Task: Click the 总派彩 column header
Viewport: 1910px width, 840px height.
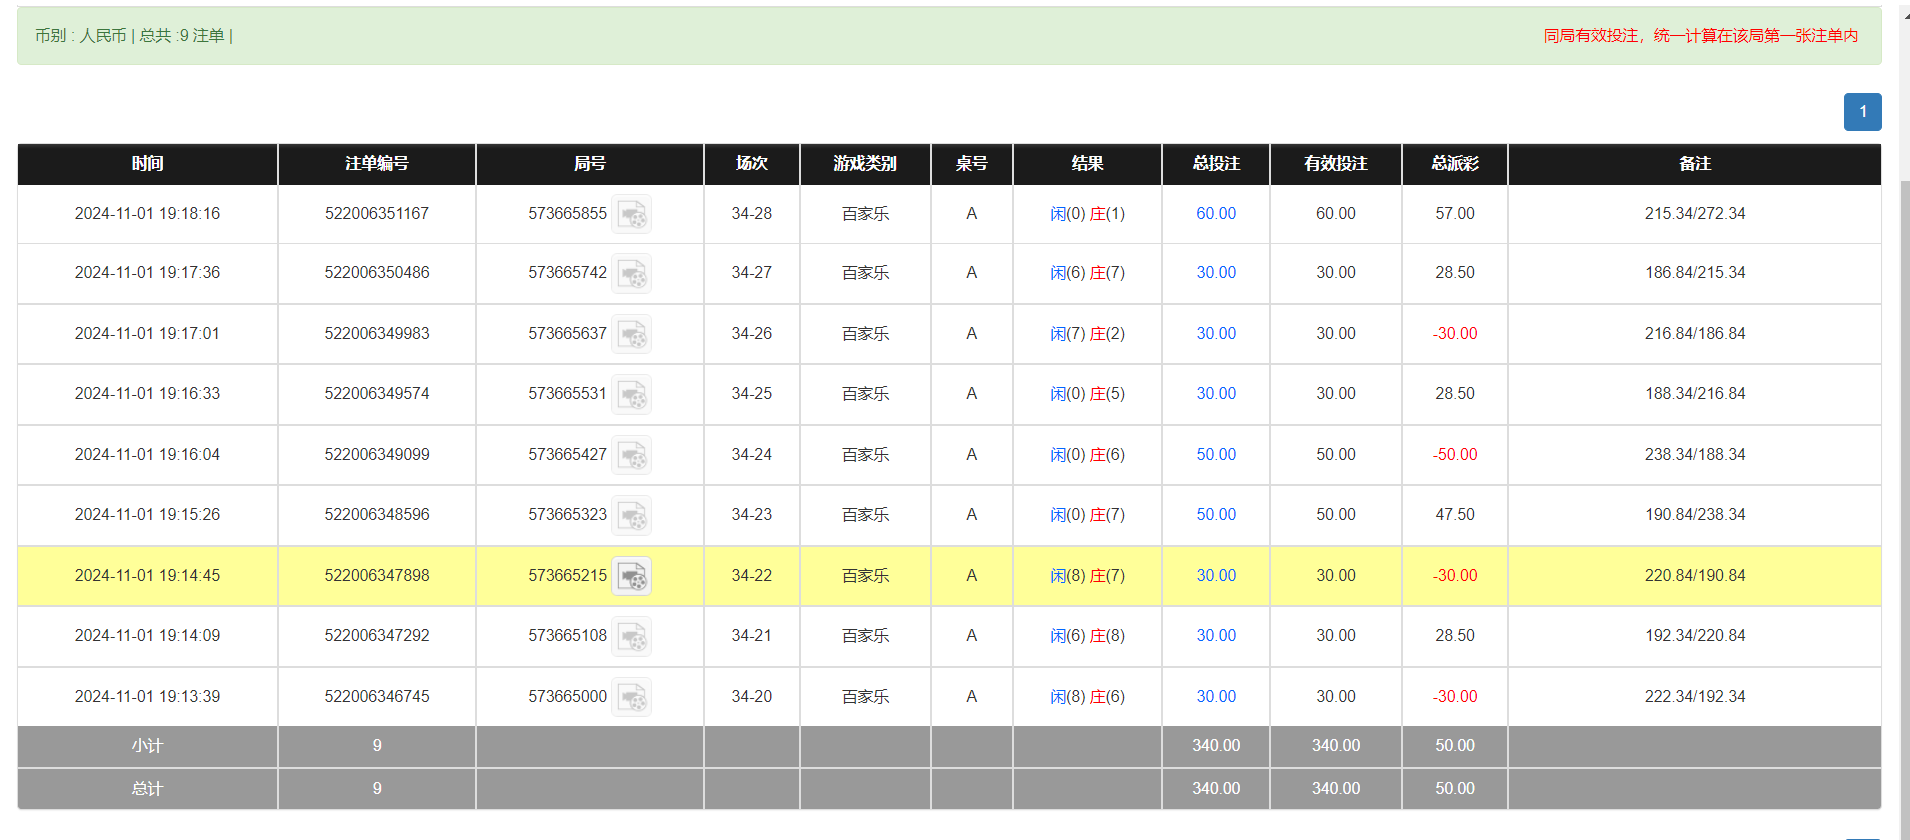Action: 1454,164
